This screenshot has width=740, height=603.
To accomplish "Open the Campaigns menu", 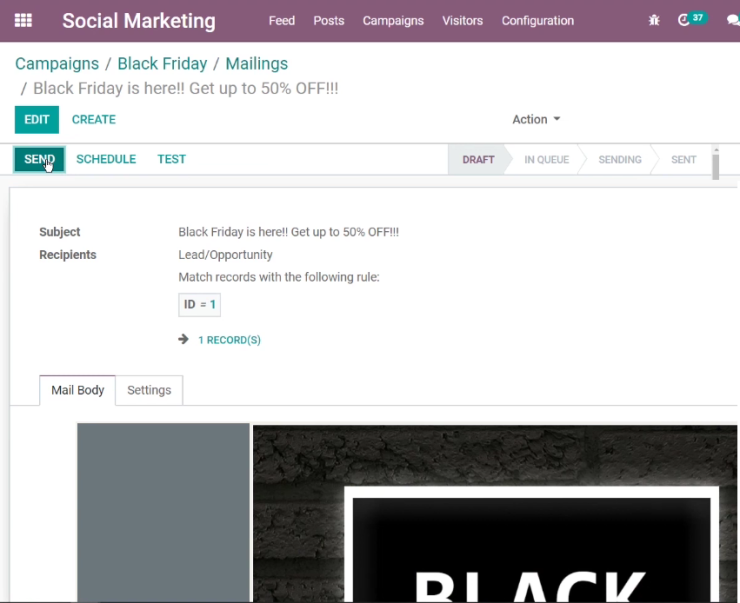I will point(393,21).
